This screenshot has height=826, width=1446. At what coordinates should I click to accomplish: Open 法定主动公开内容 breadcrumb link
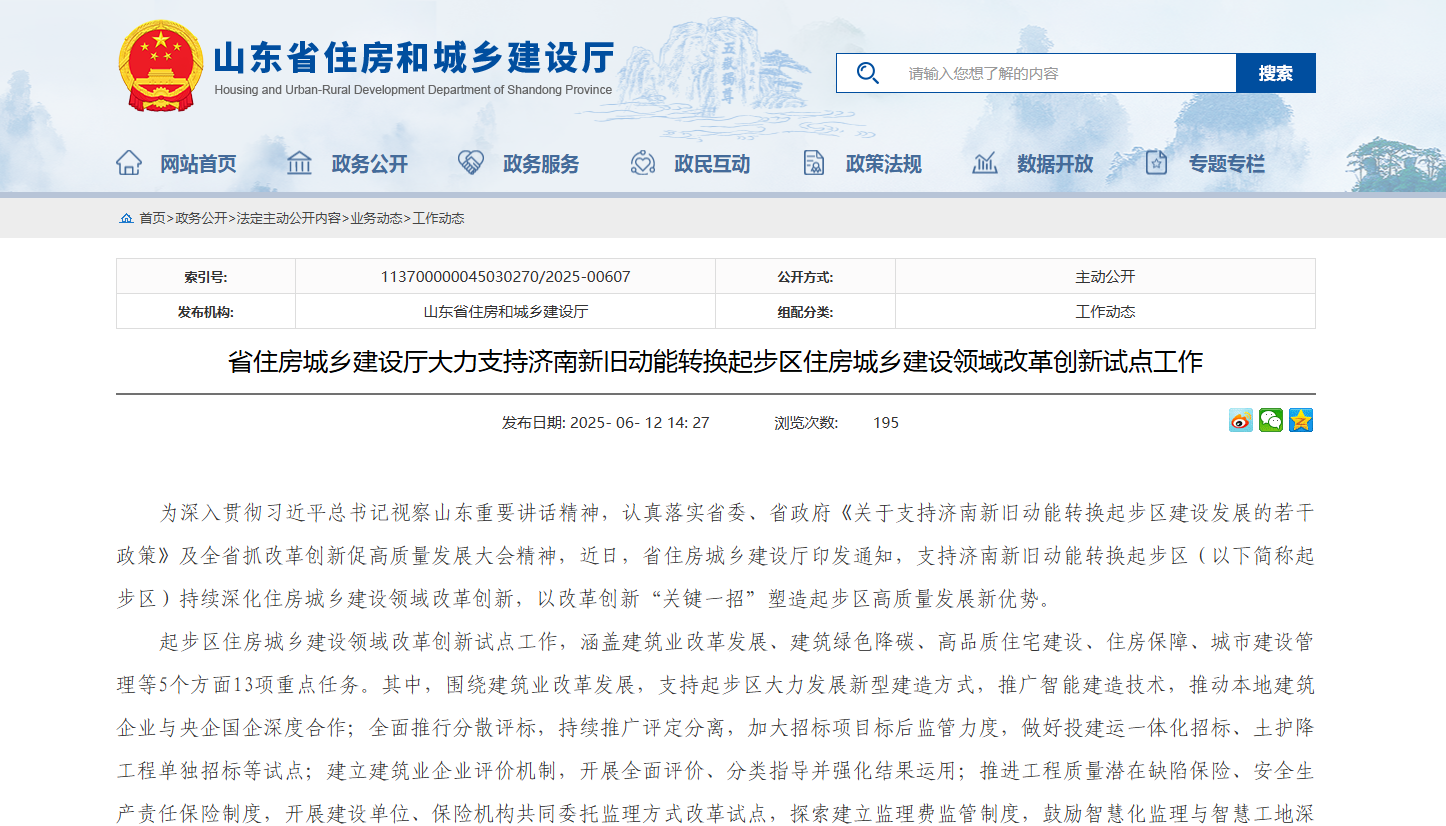[288, 218]
